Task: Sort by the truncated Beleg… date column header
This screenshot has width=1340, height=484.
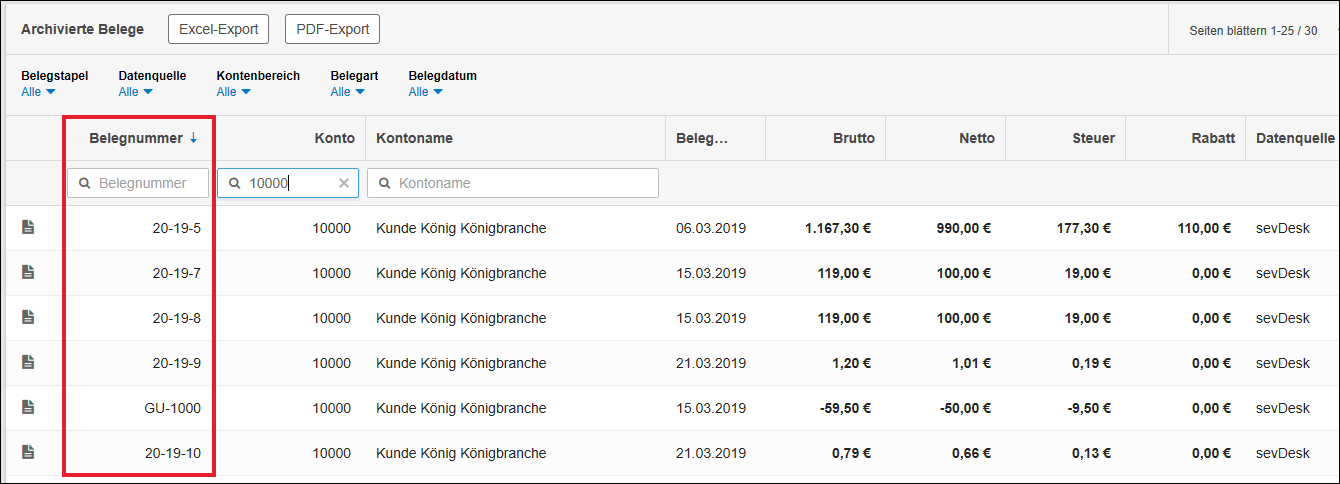Action: pyautogui.click(x=702, y=138)
